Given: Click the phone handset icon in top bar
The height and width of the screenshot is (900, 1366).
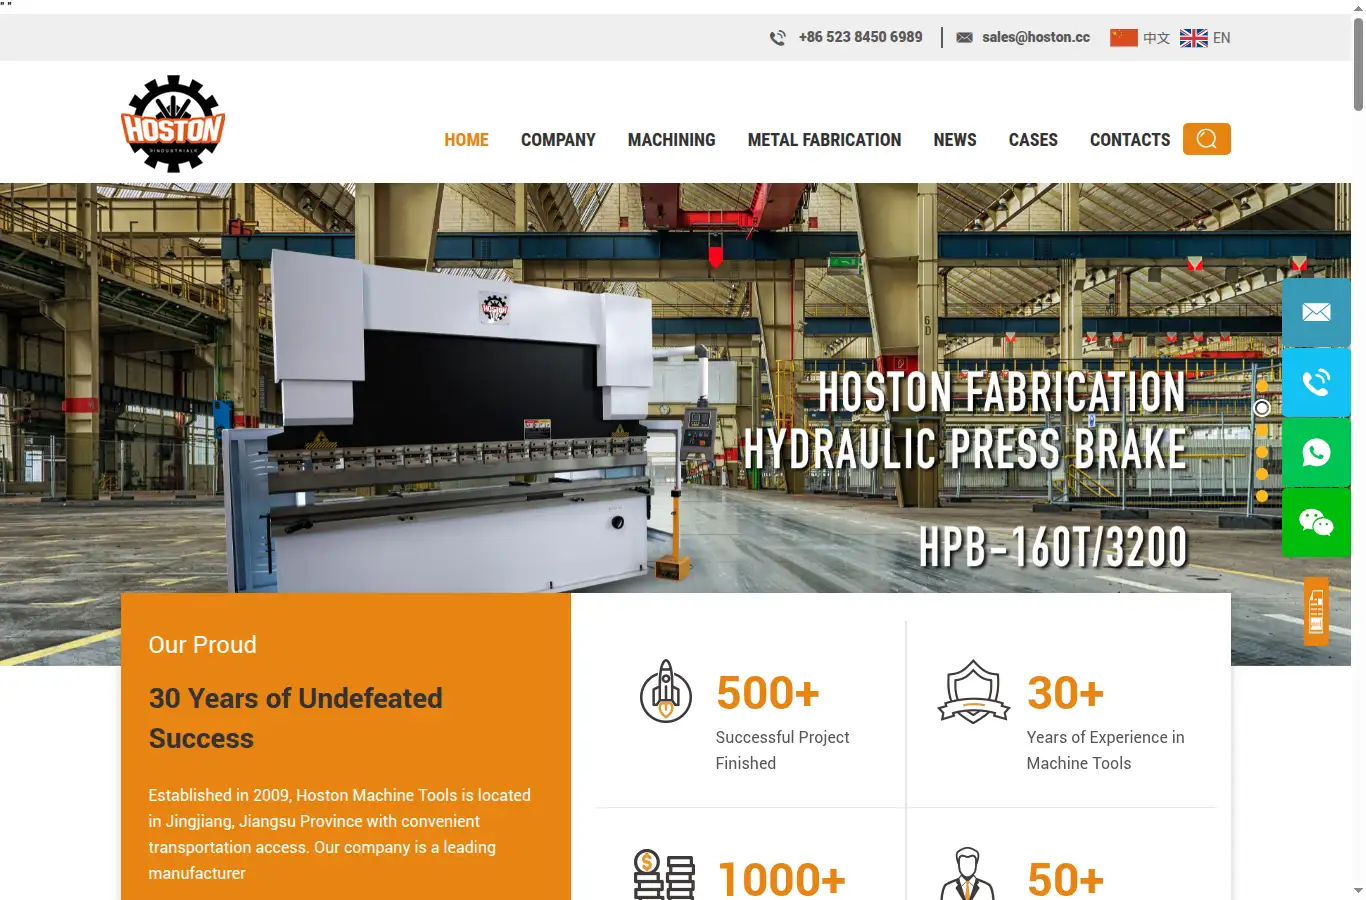Looking at the screenshot, I should click(x=777, y=38).
